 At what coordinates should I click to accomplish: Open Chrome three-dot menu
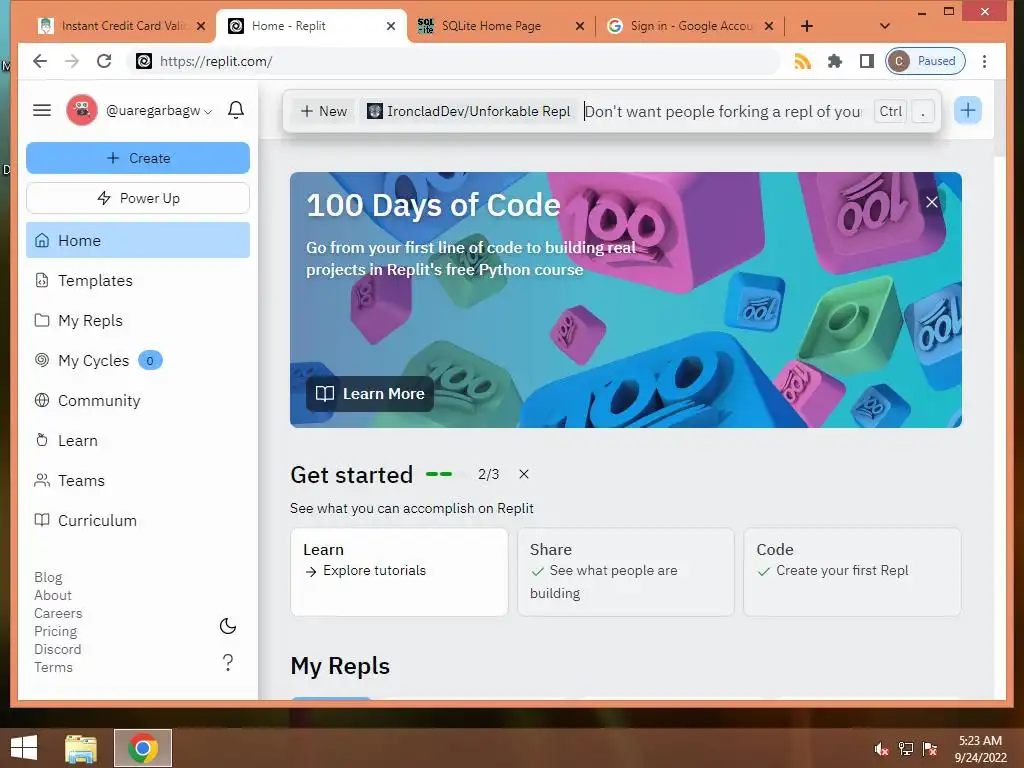(x=984, y=61)
